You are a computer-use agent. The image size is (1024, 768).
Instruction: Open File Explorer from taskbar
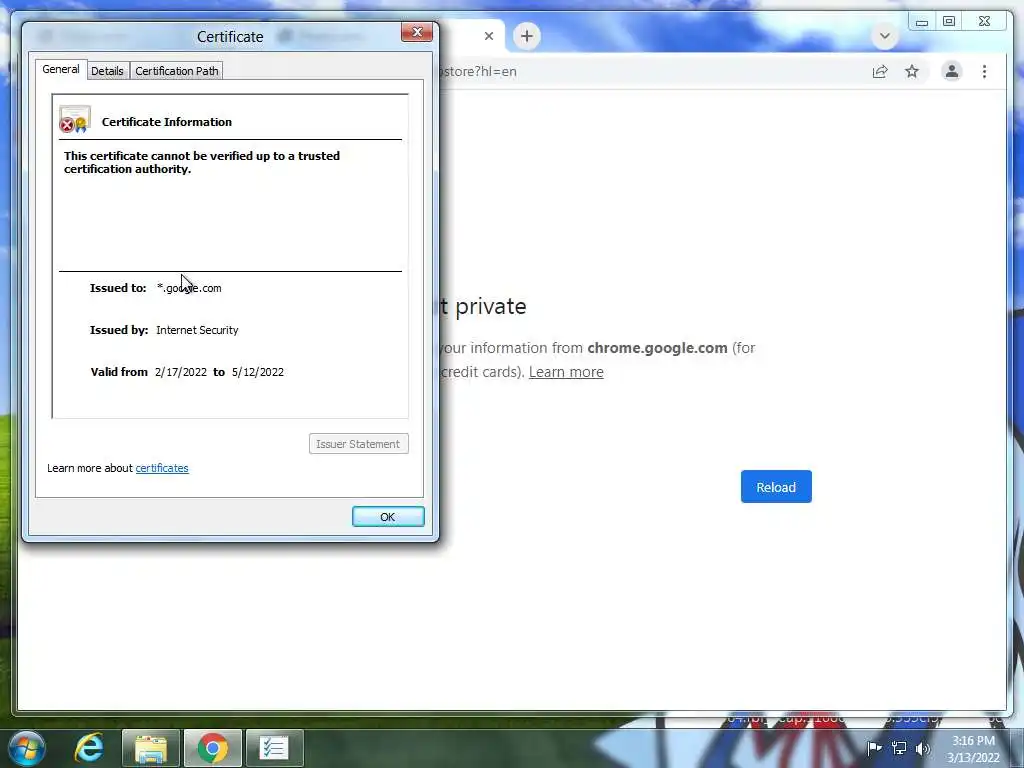[x=150, y=748]
